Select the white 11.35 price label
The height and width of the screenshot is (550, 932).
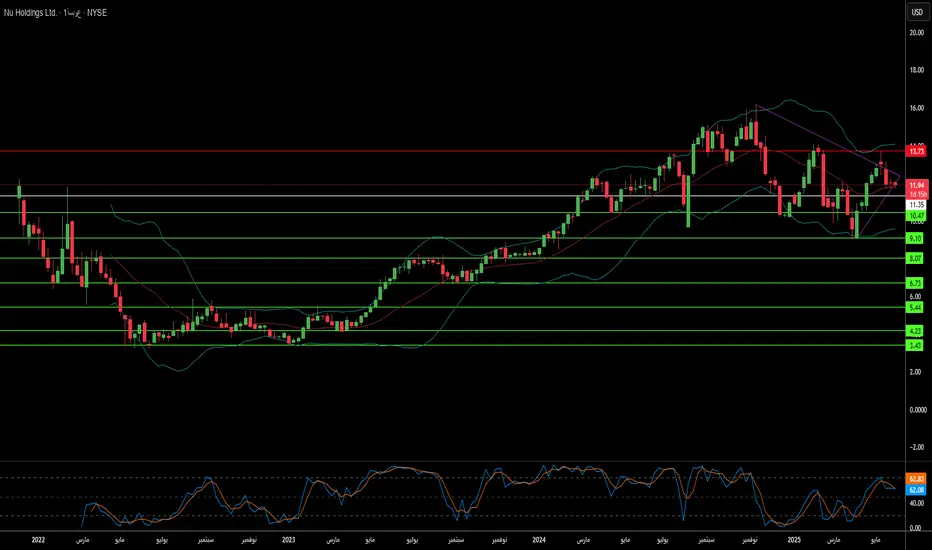click(914, 203)
